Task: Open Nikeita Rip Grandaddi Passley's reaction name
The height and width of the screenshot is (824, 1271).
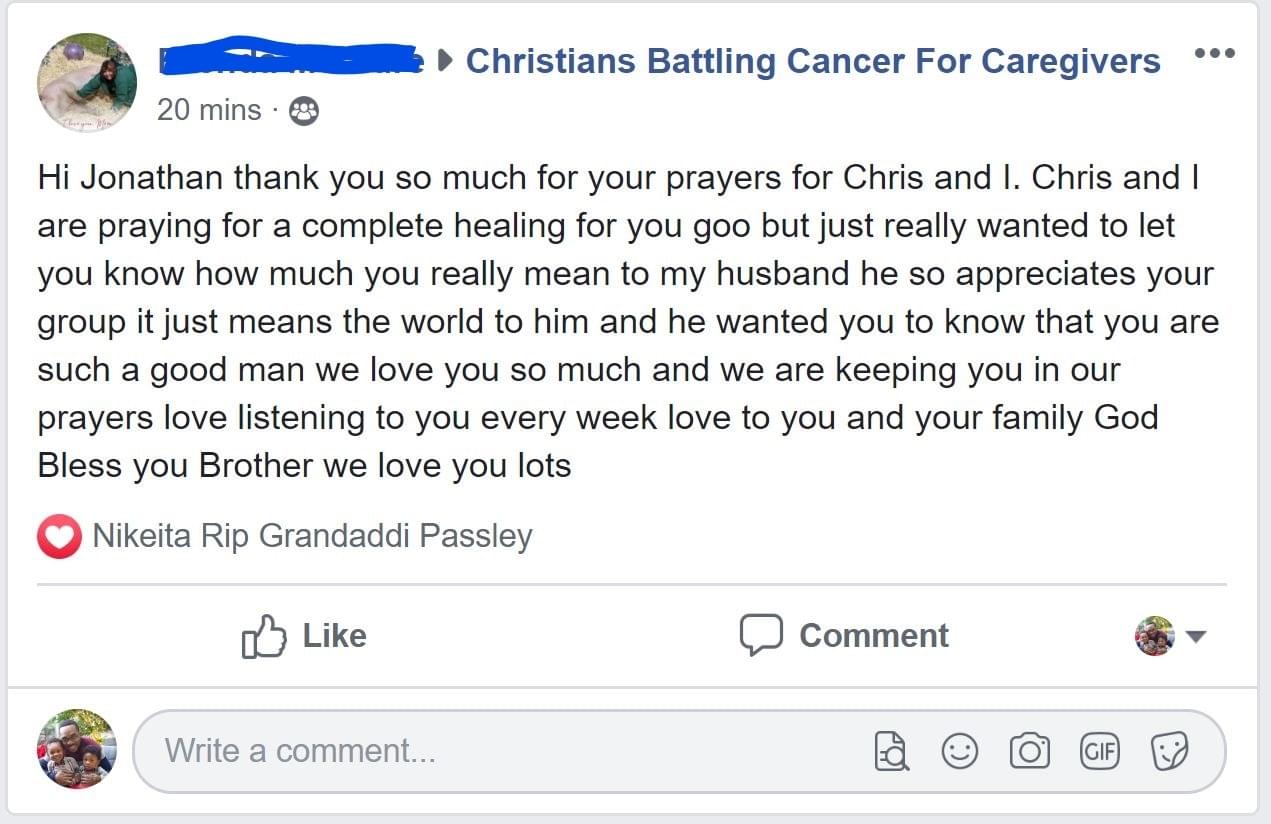Action: click(312, 537)
